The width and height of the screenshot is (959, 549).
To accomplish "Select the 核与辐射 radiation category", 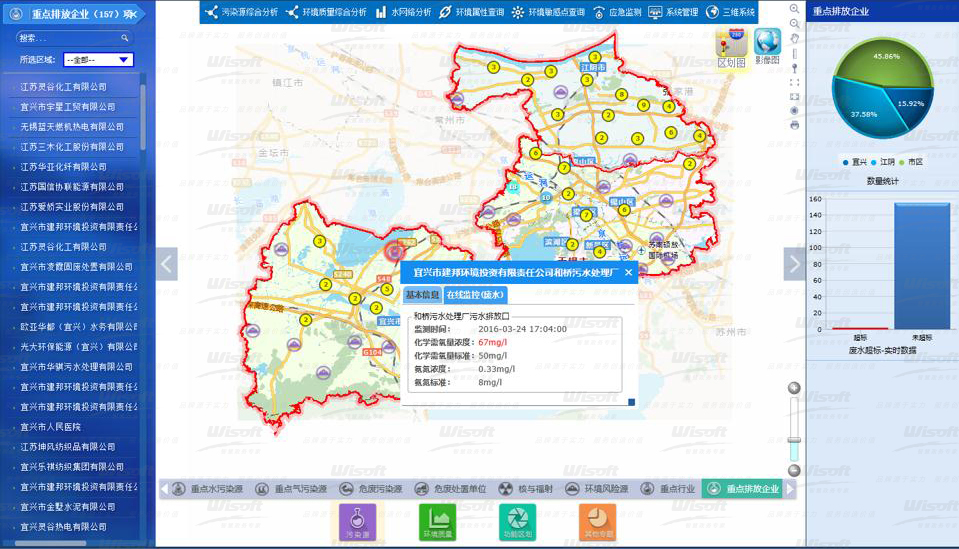I will [520, 489].
